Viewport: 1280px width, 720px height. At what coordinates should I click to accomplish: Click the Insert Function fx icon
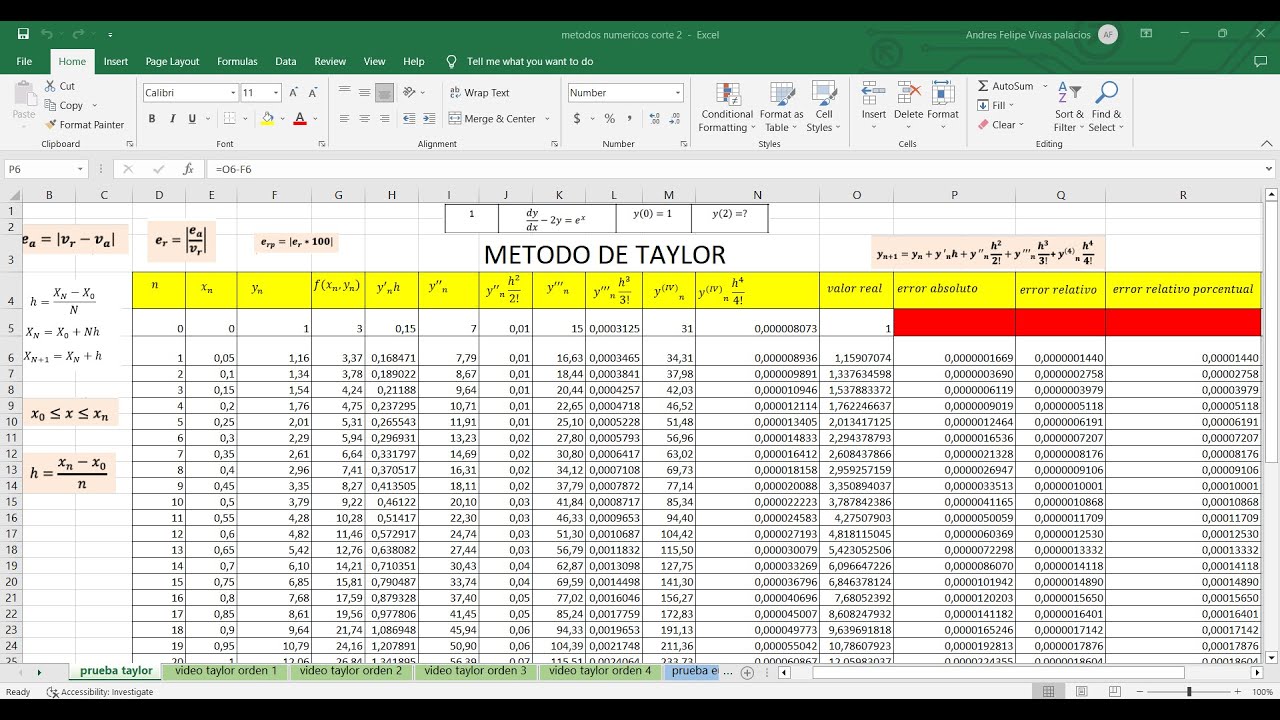click(188, 170)
